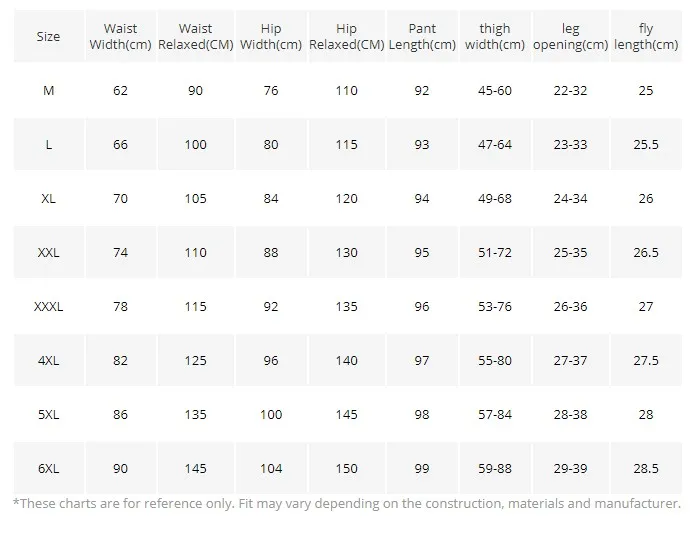The height and width of the screenshot is (547, 692).
Task: Click leg opening value 29-39
Action: 570,469
